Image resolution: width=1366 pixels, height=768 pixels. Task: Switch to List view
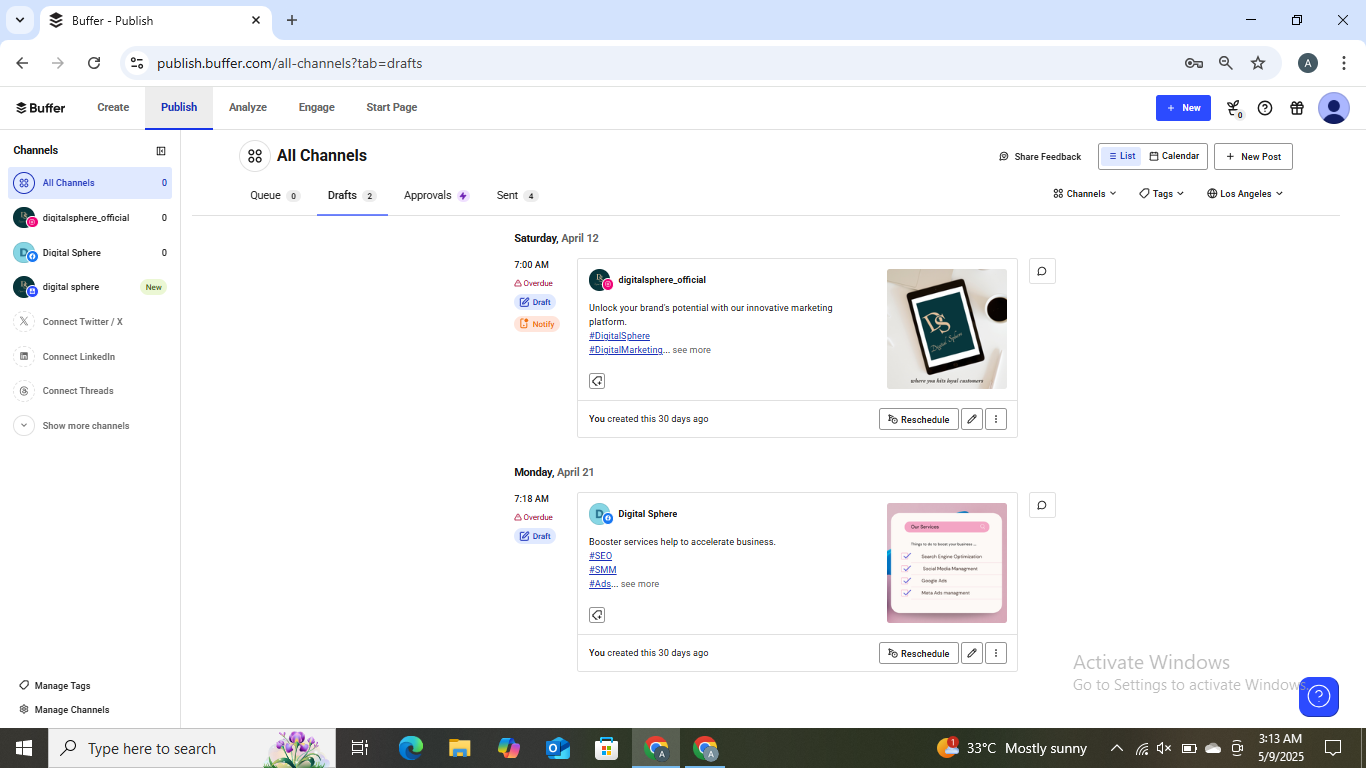(1122, 156)
